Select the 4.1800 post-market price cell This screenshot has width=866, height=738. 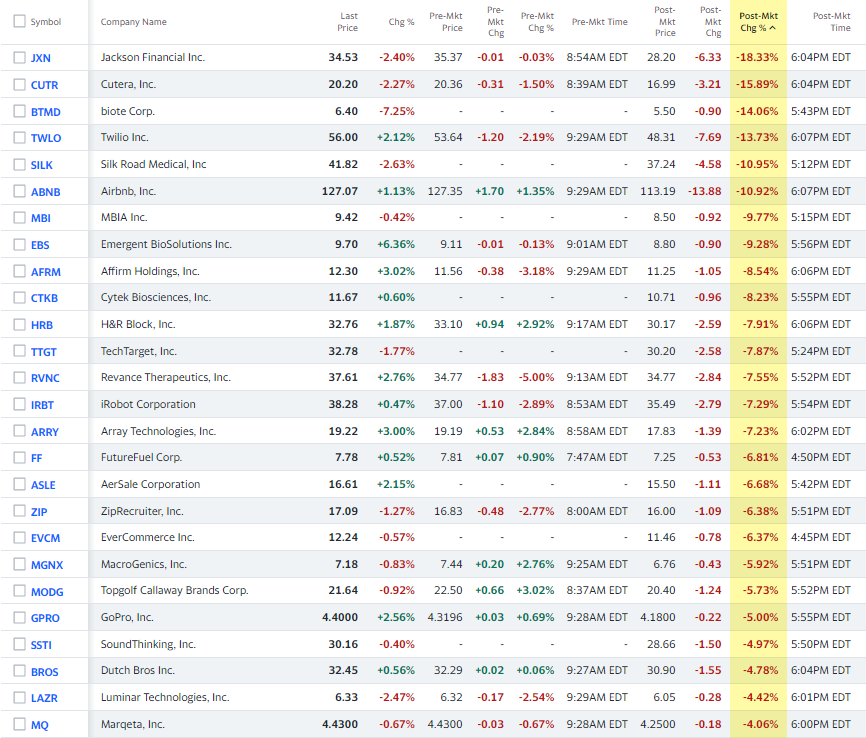[658, 618]
